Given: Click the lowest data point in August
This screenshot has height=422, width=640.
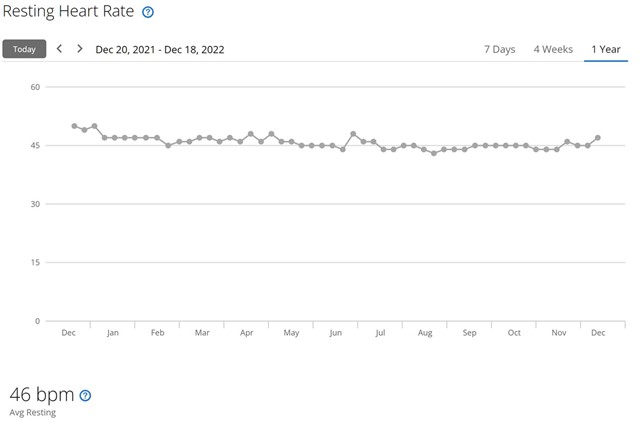Looking at the screenshot, I should coord(433,153).
